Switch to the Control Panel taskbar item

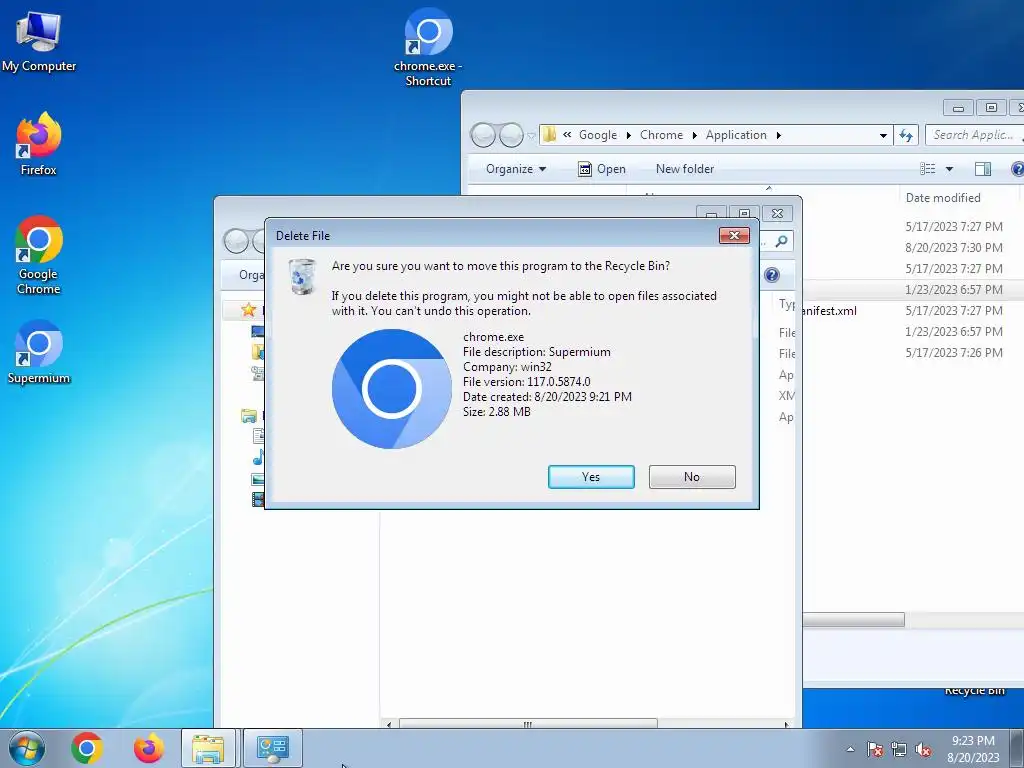pos(273,748)
